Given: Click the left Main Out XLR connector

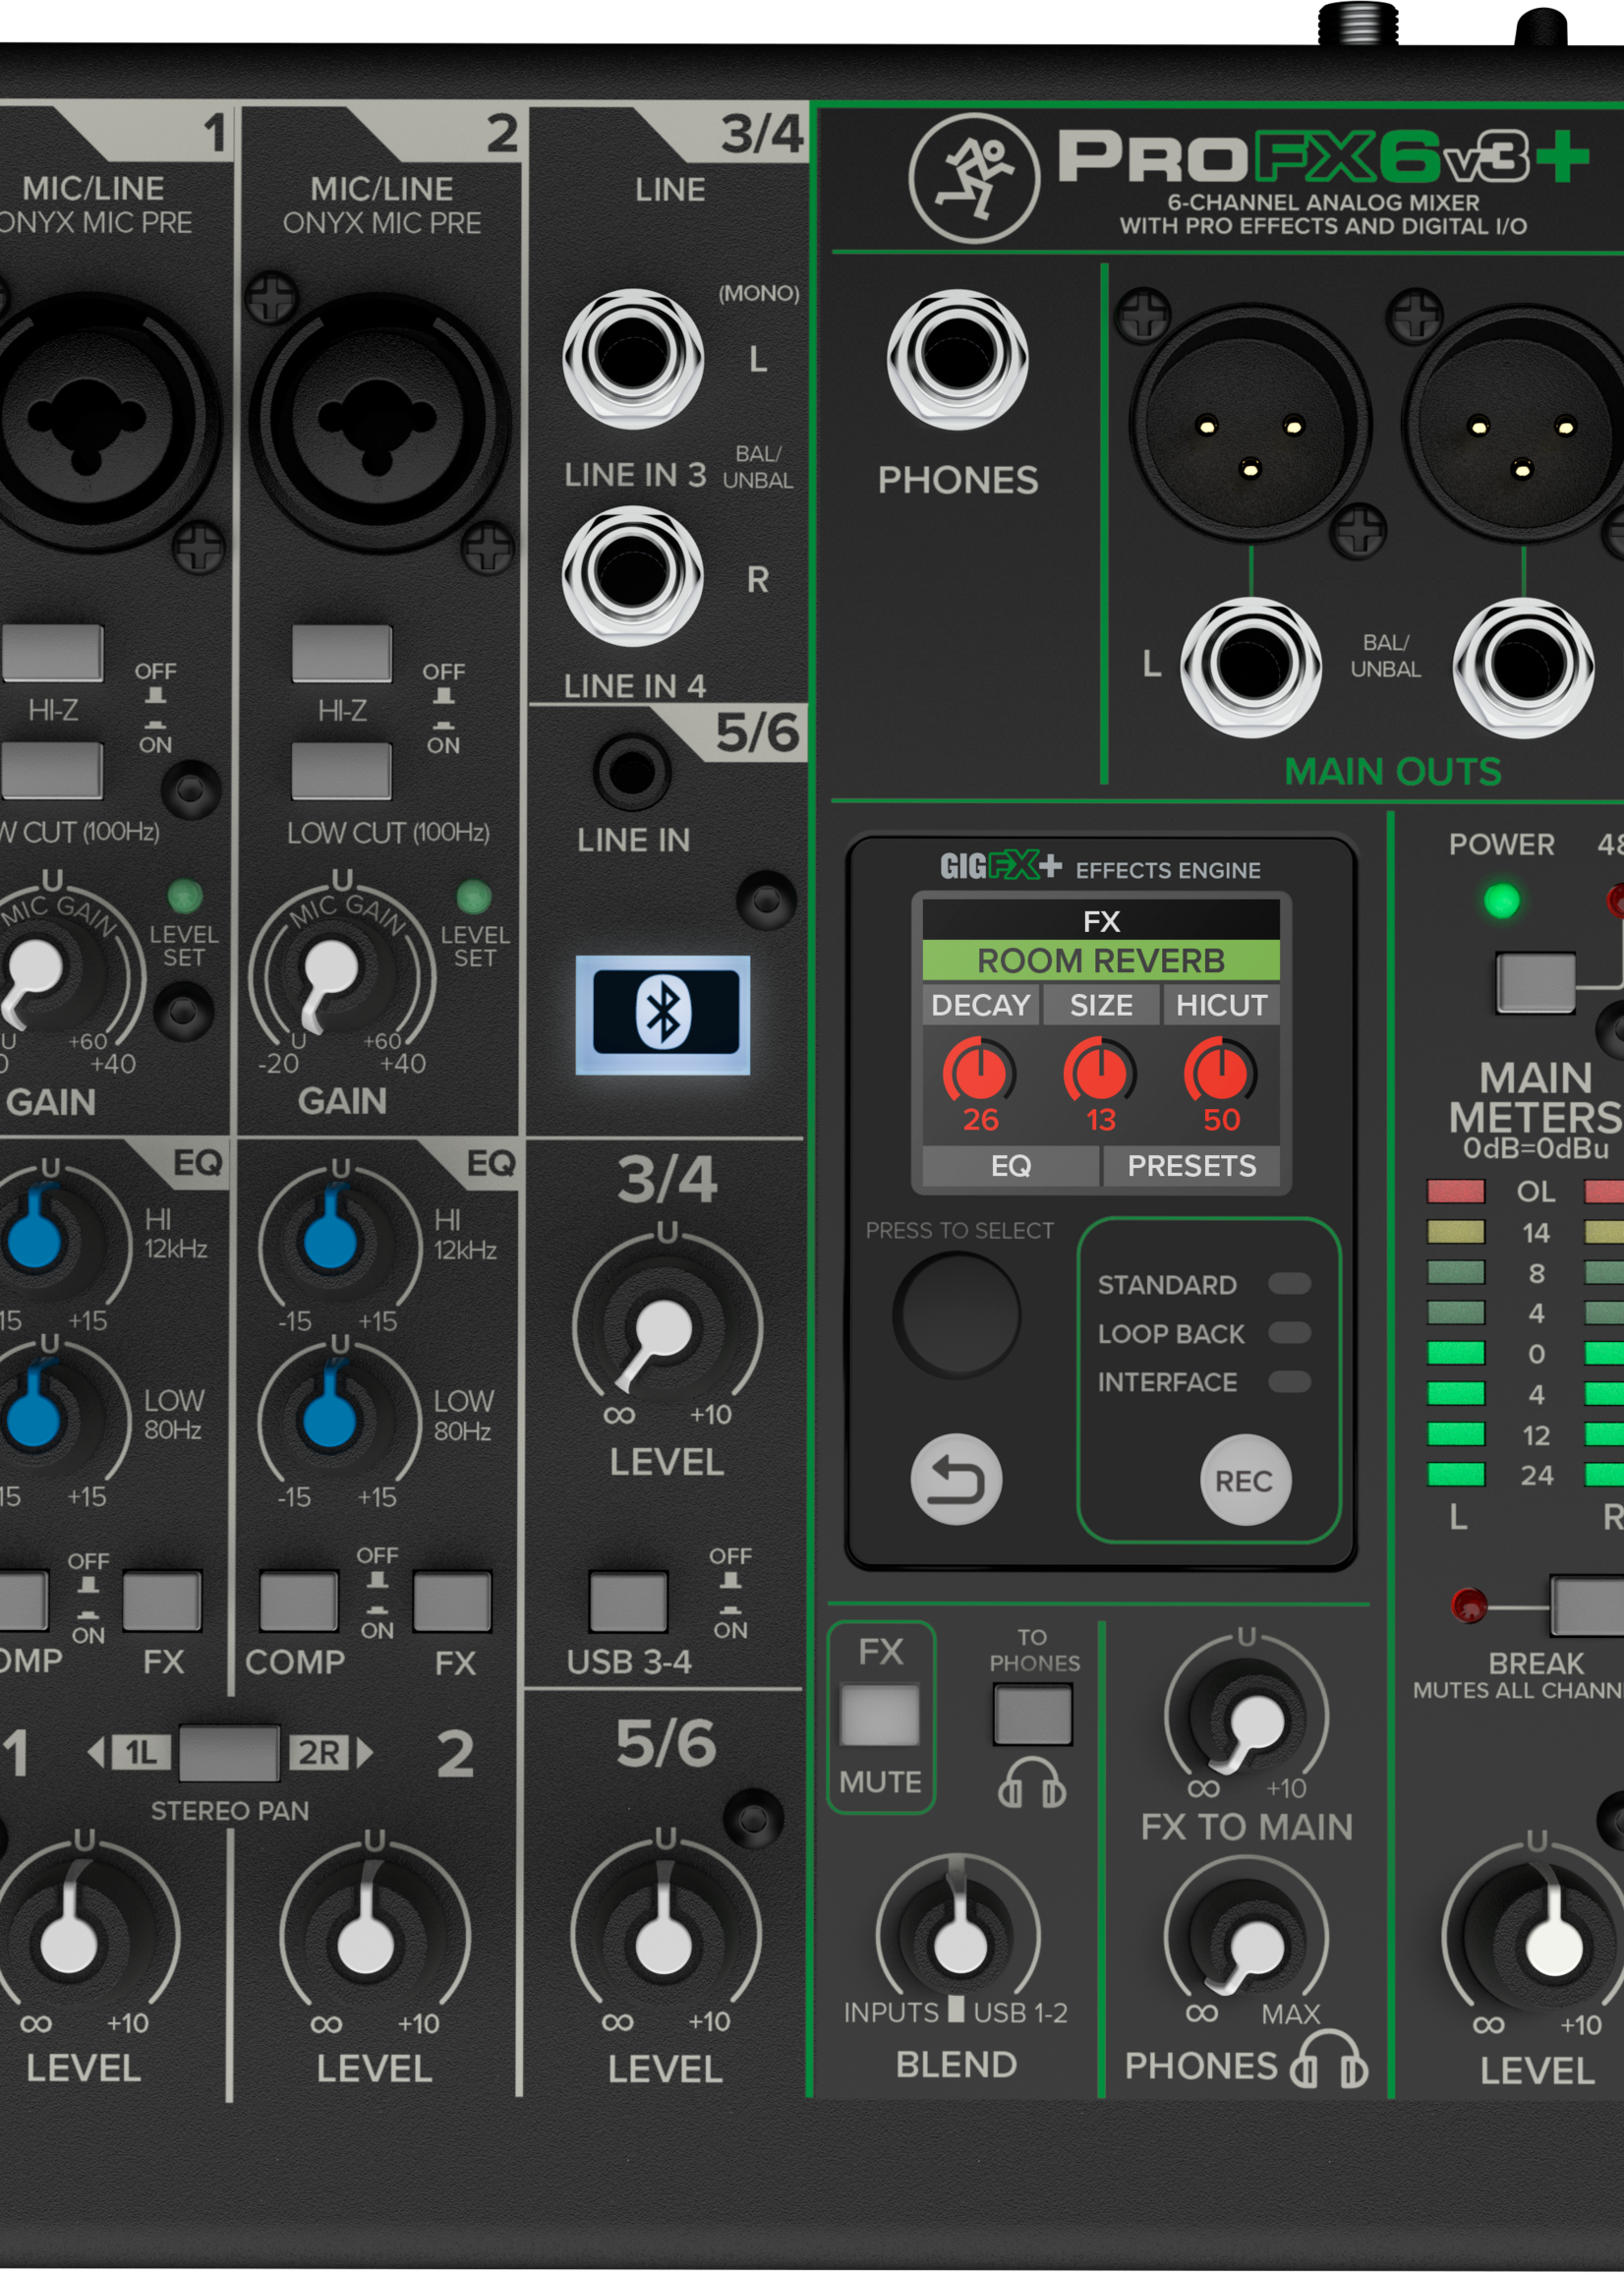Looking at the screenshot, I should click(x=1249, y=424).
